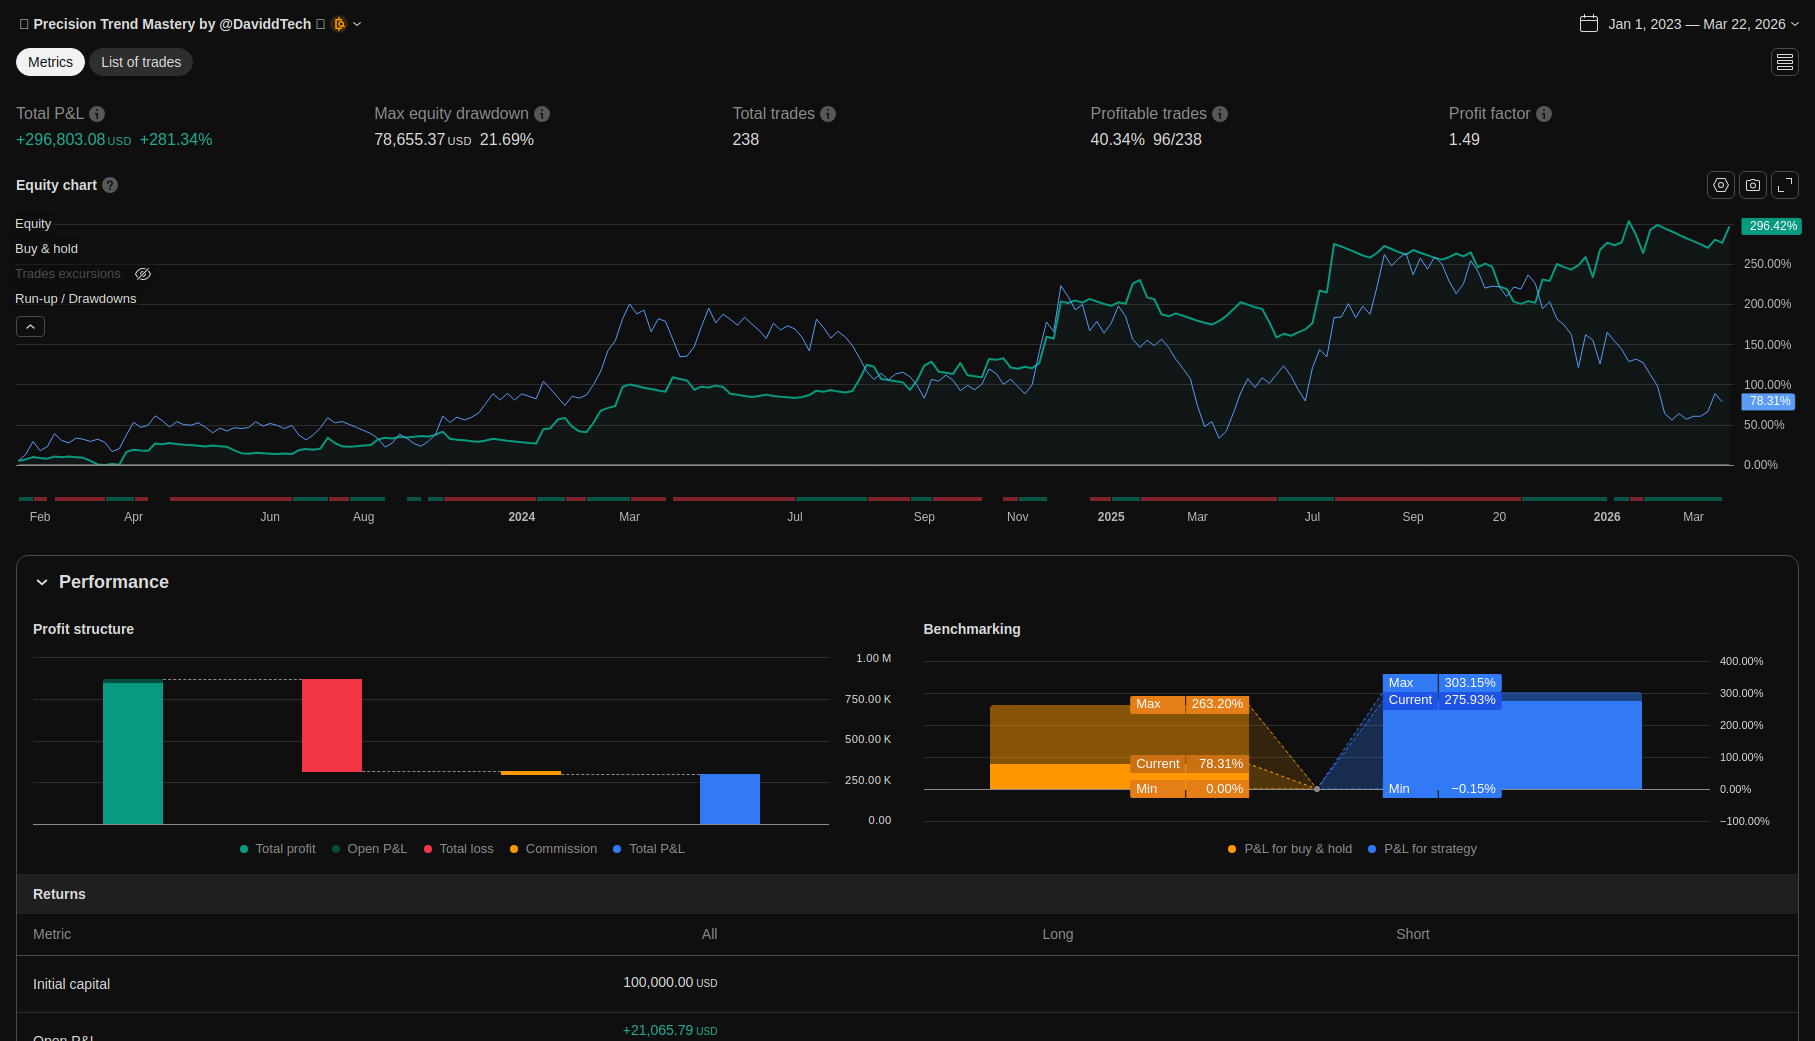The width and height of the screenshot is (1815, 1041).
Task: Collapse the Performance section chevron
Action: 42,582
